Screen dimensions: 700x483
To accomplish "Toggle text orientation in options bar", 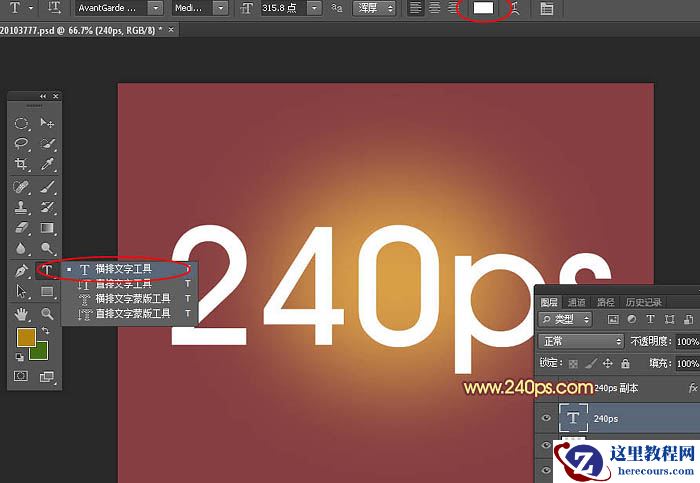I will coord(54,8).
